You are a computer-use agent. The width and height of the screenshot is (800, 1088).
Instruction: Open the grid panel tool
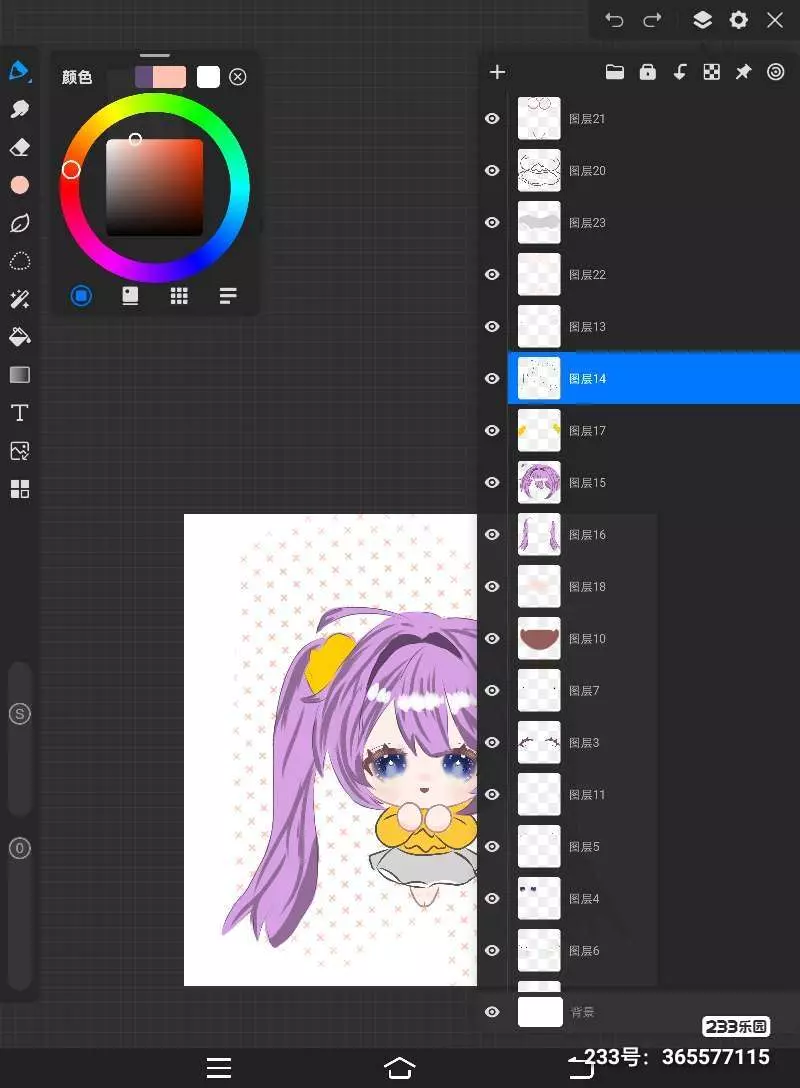(x=19, y=489)
